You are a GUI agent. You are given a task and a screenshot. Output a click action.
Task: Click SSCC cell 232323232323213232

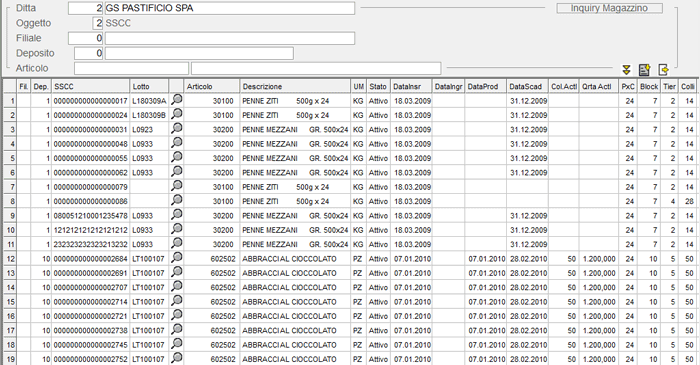[91, 245]
